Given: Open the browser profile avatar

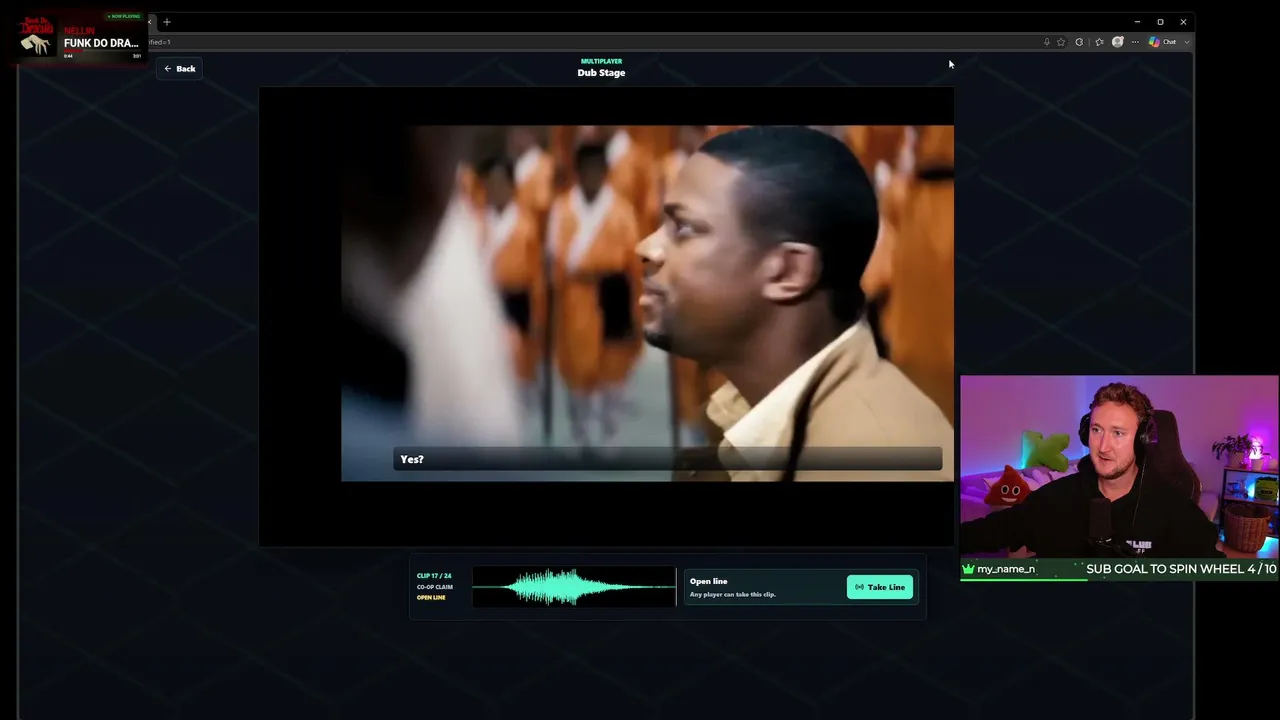Looking at the screenshot, I should 1118,42.
